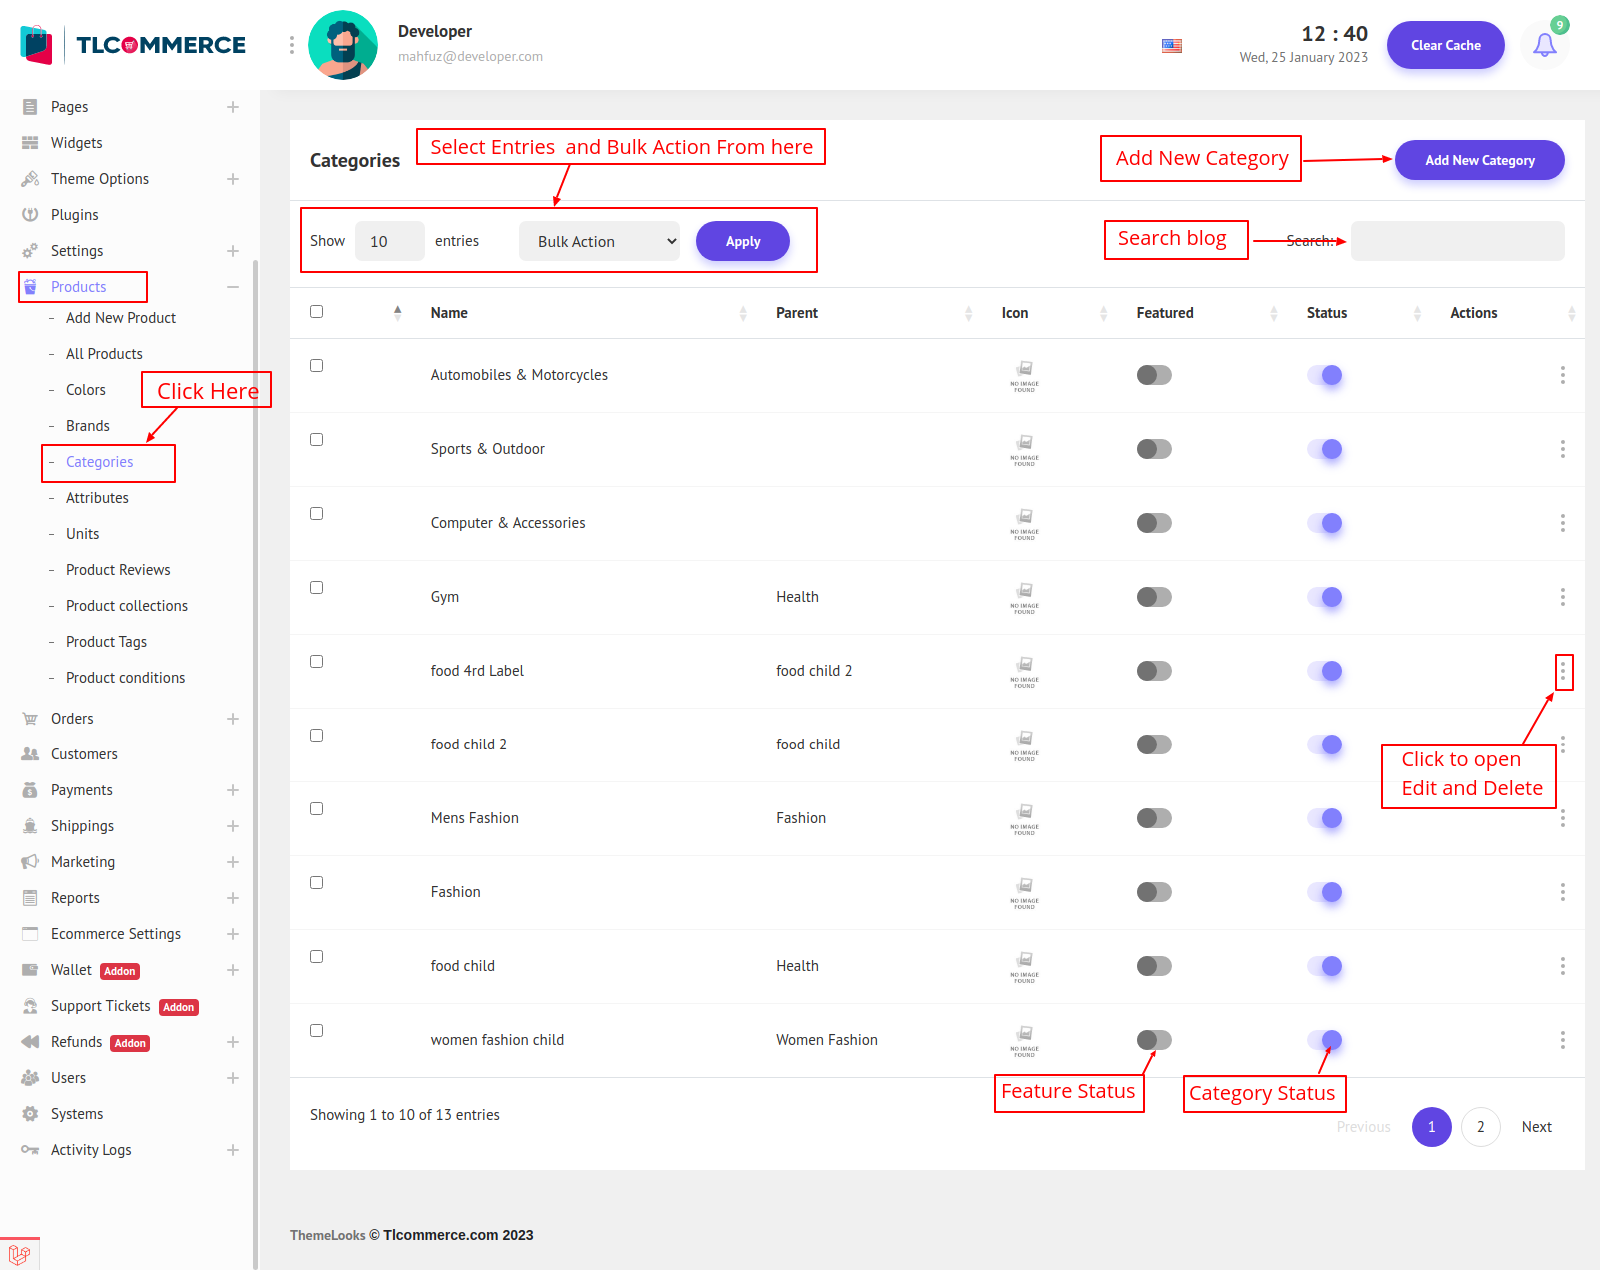Open actions menu for food 4rd Label
The height and width of the screenshot is (1270, 1600).
tap(1562, 671)
